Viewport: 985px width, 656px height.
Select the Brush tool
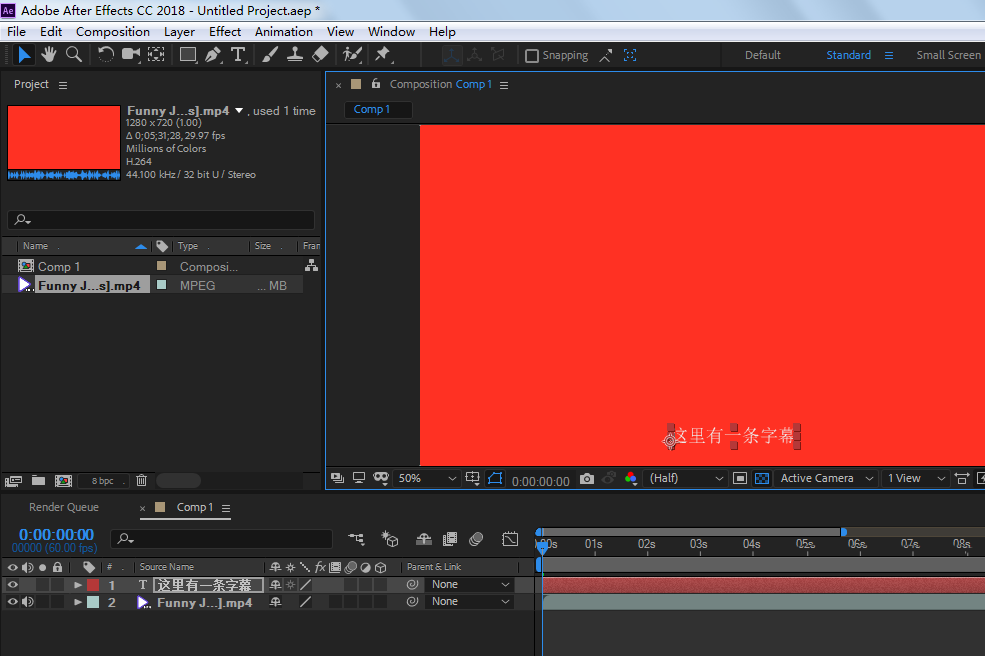click(269, 55)
